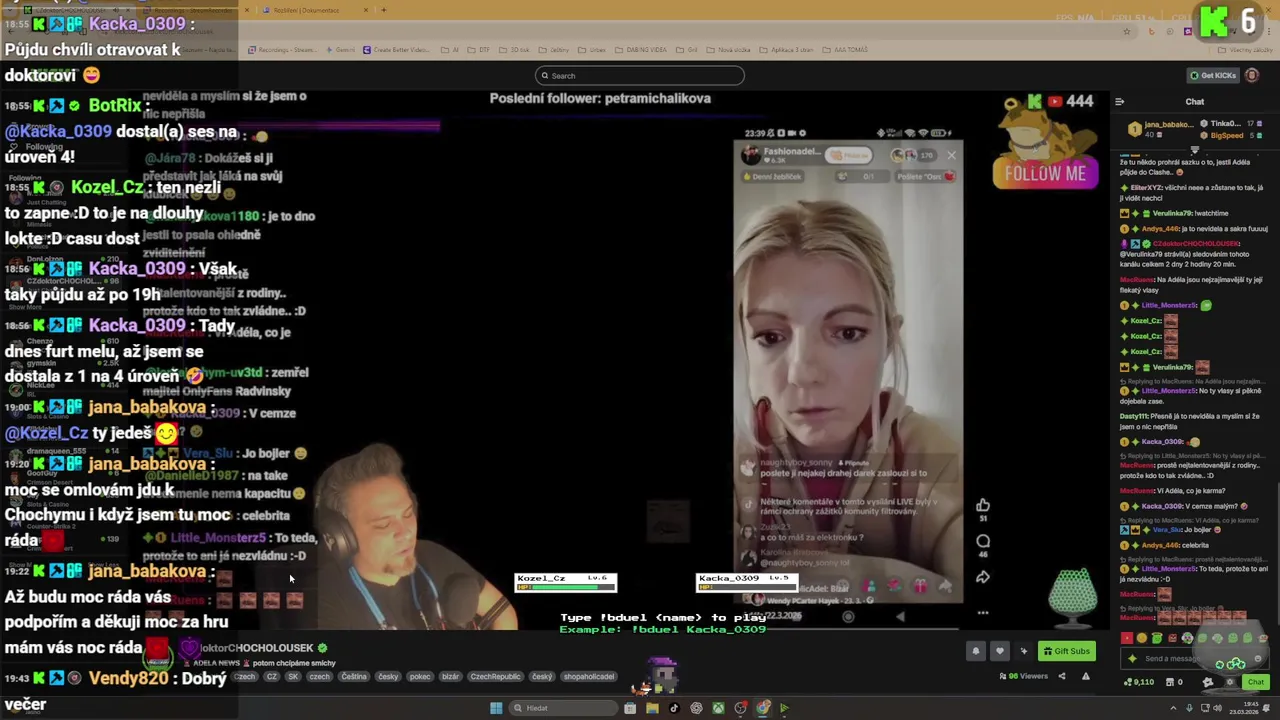Select the pokec stream tag

pyautogui.click(x=420, y=676)
